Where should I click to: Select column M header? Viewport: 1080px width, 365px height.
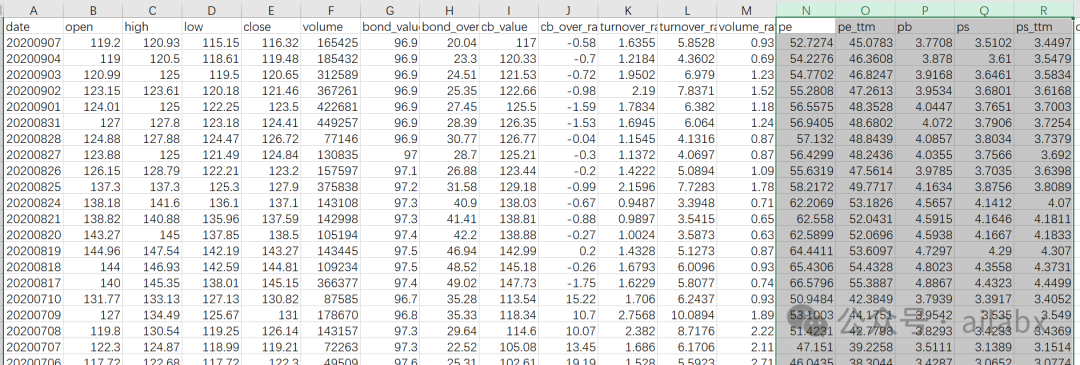(x=746, y=10)
